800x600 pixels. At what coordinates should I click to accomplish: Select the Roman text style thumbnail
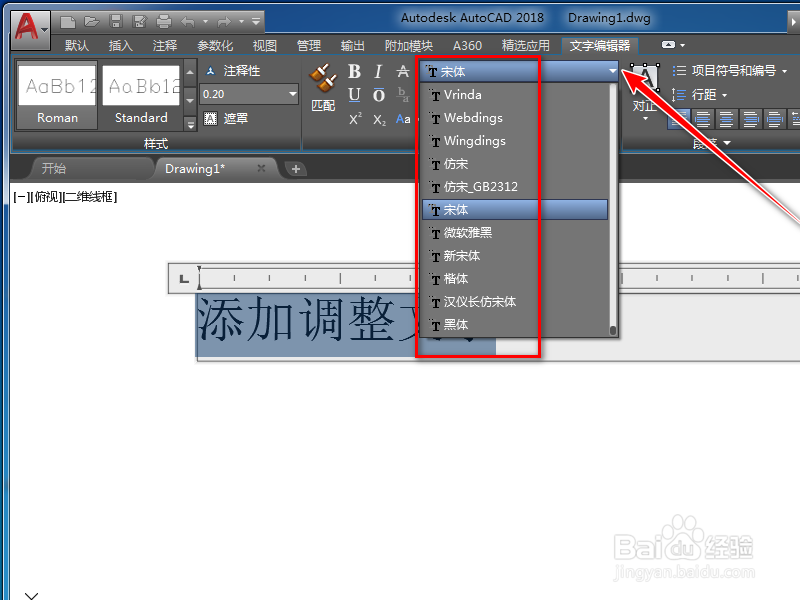click(x=57, y=95)
